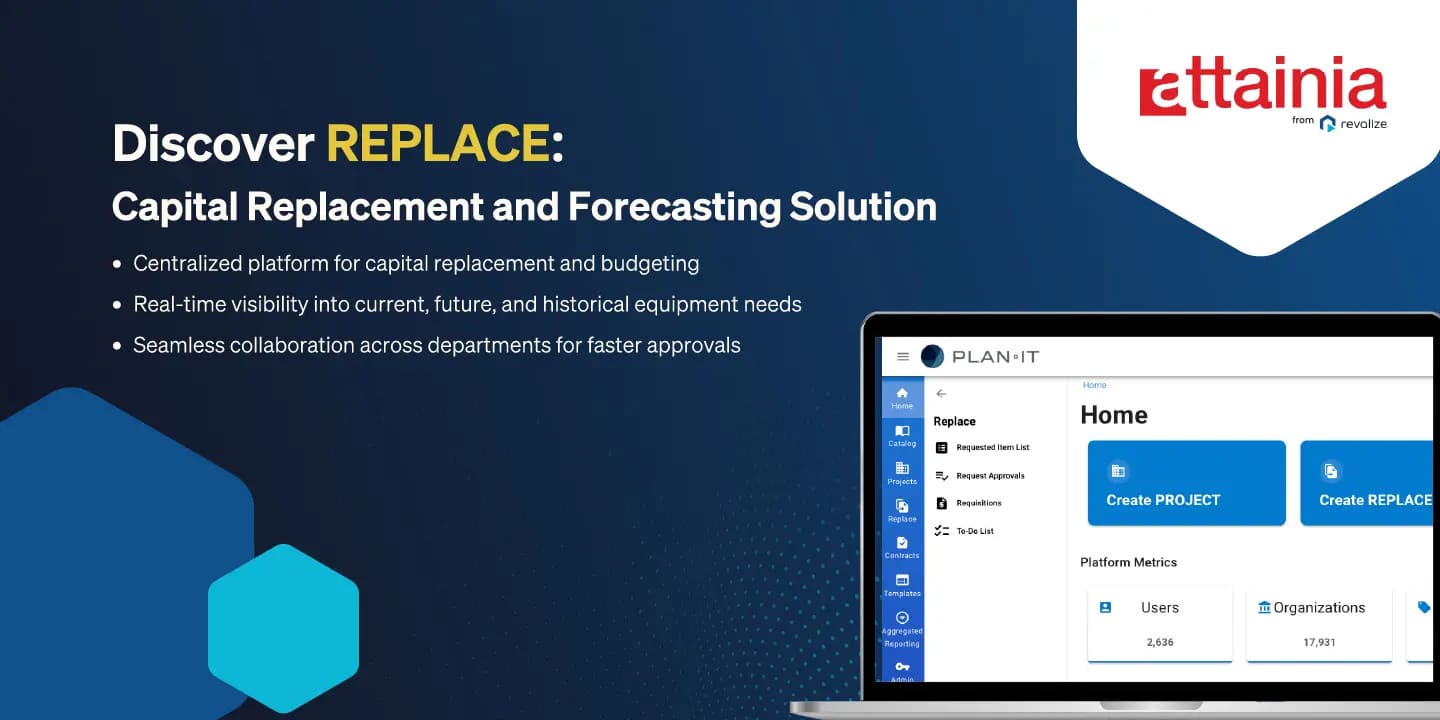Image resolution: width=1440 pixels, height=720 pixels.
Task: Open Templates in the sidebar
Action: pos(902,586)
